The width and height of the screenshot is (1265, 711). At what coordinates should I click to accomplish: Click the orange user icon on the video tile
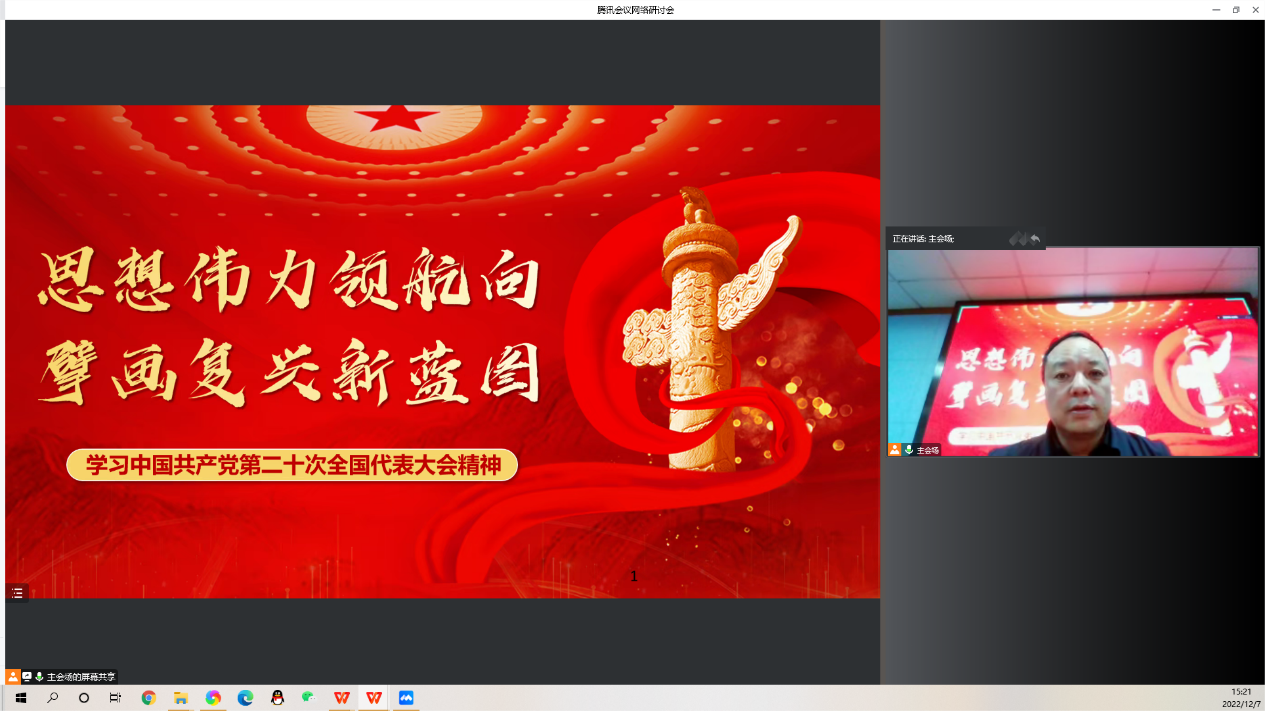coord(895,450)
